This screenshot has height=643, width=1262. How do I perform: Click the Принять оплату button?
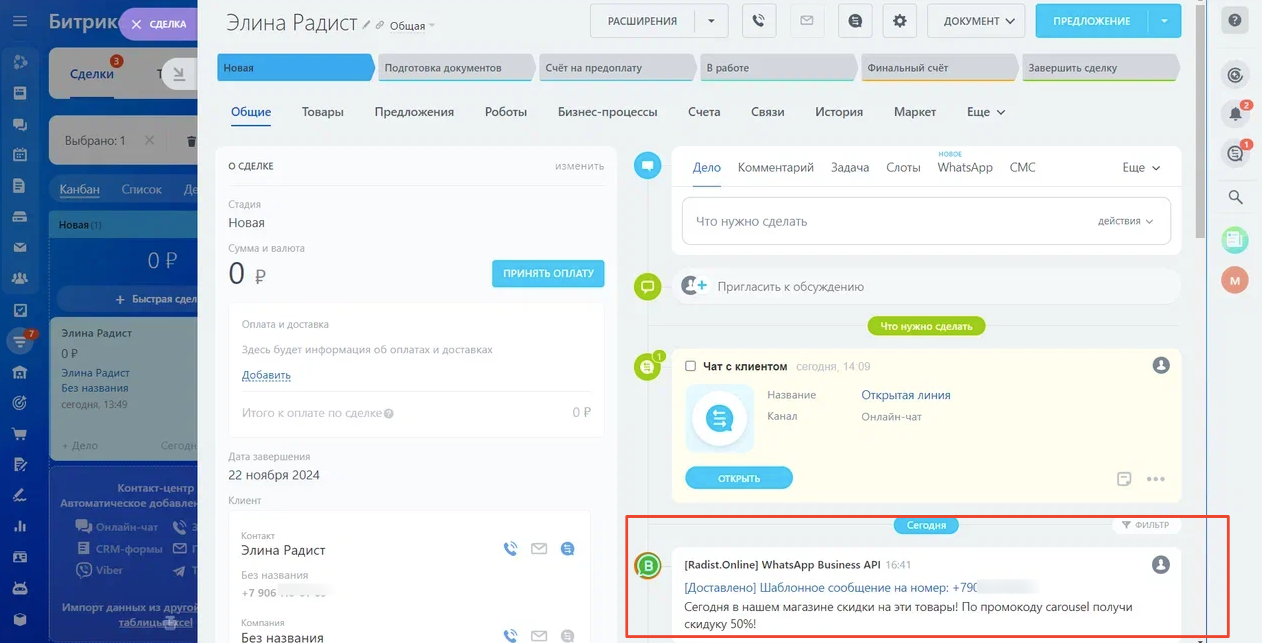click(548, 273)
